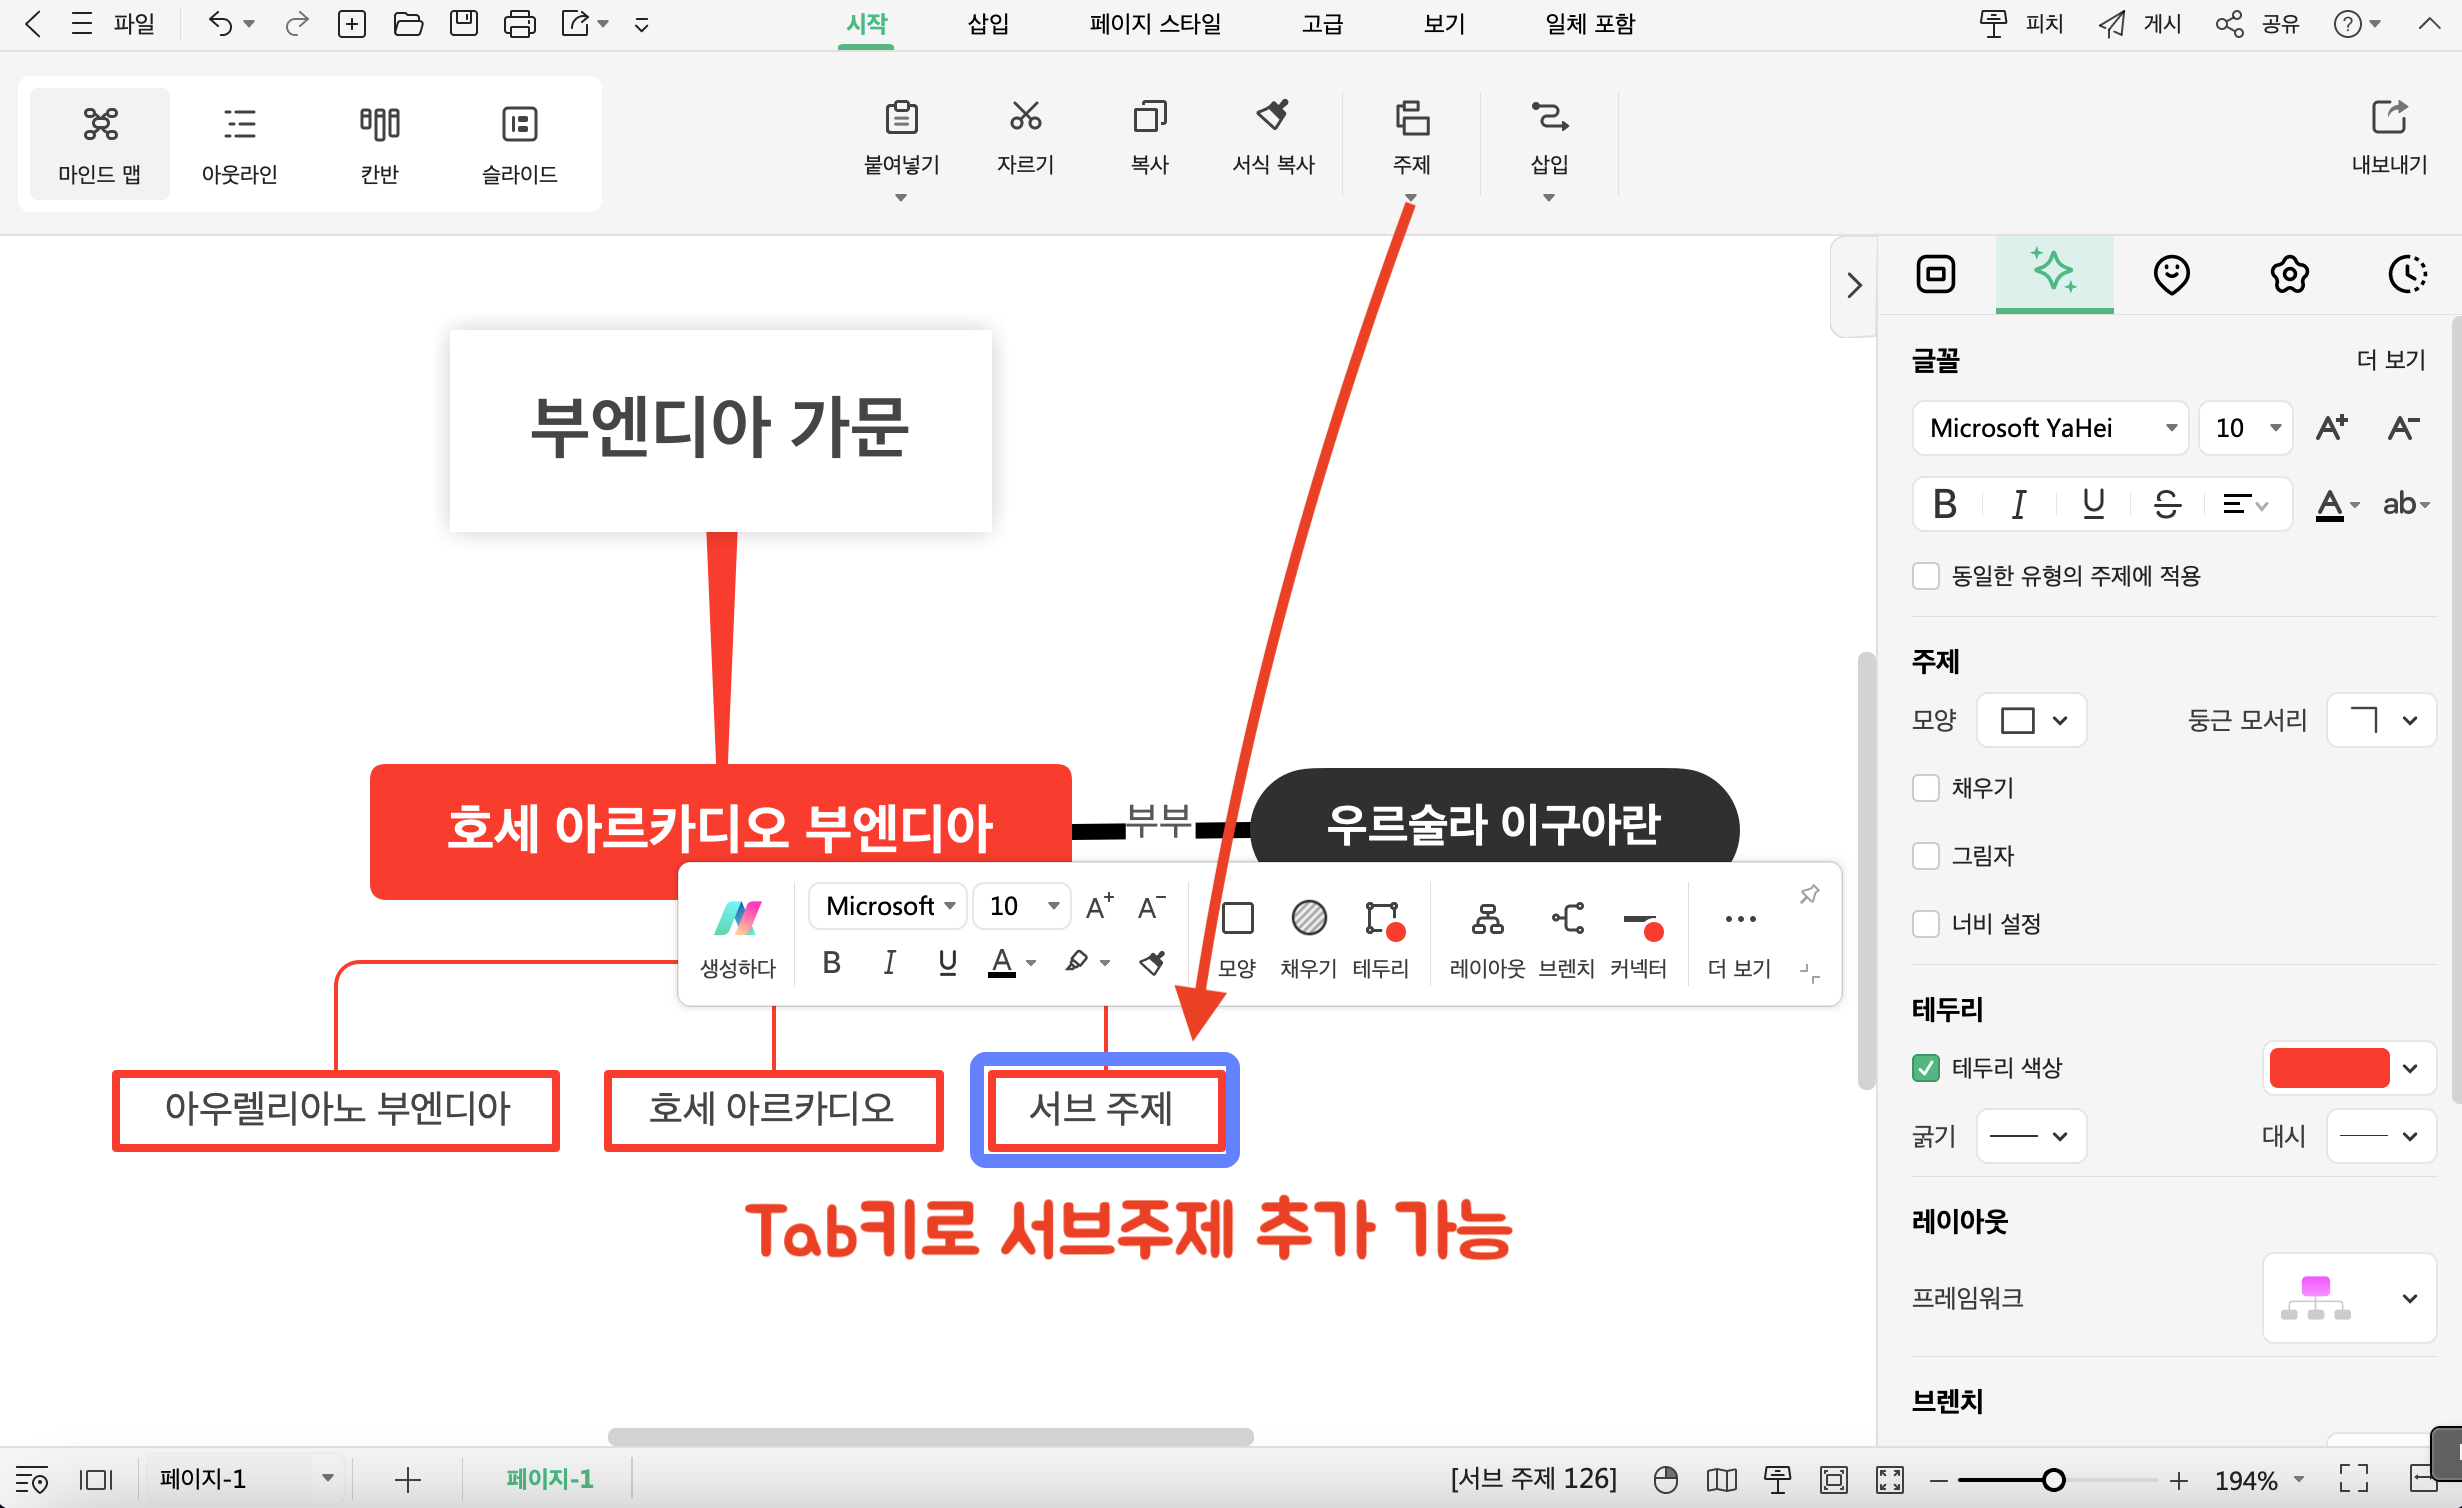
Task: Click the Cut (자르기) scissors icon
Action: pyautogui.click(x=1025, y=117)
